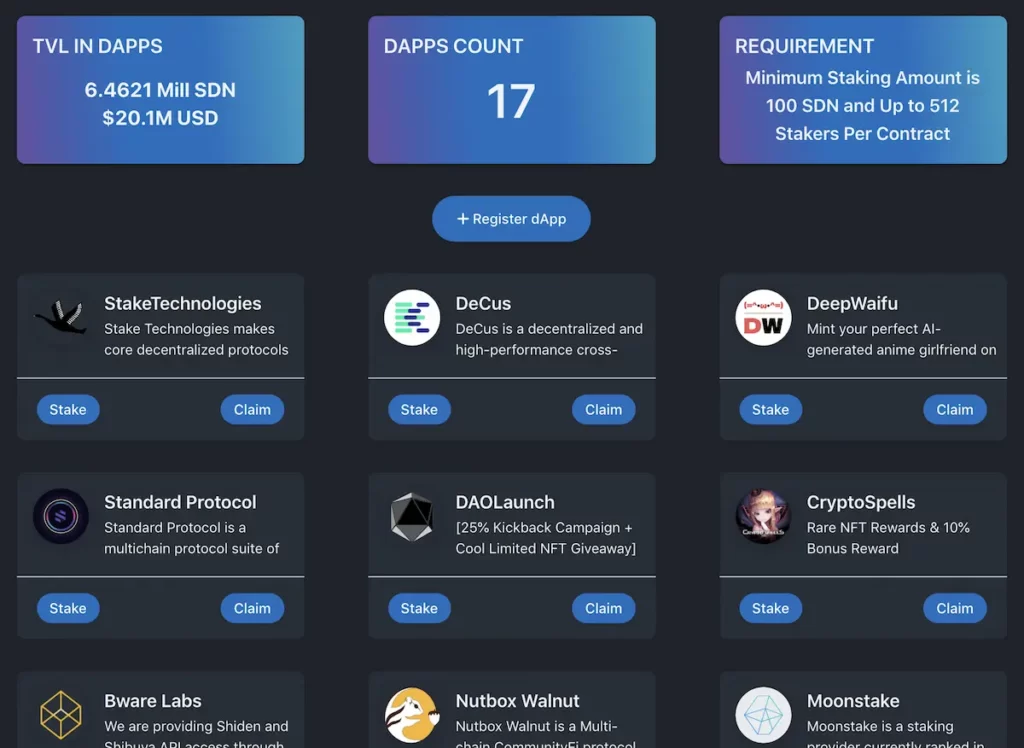
Task: Click the dApps count number 17
Action: click(511, 101)
